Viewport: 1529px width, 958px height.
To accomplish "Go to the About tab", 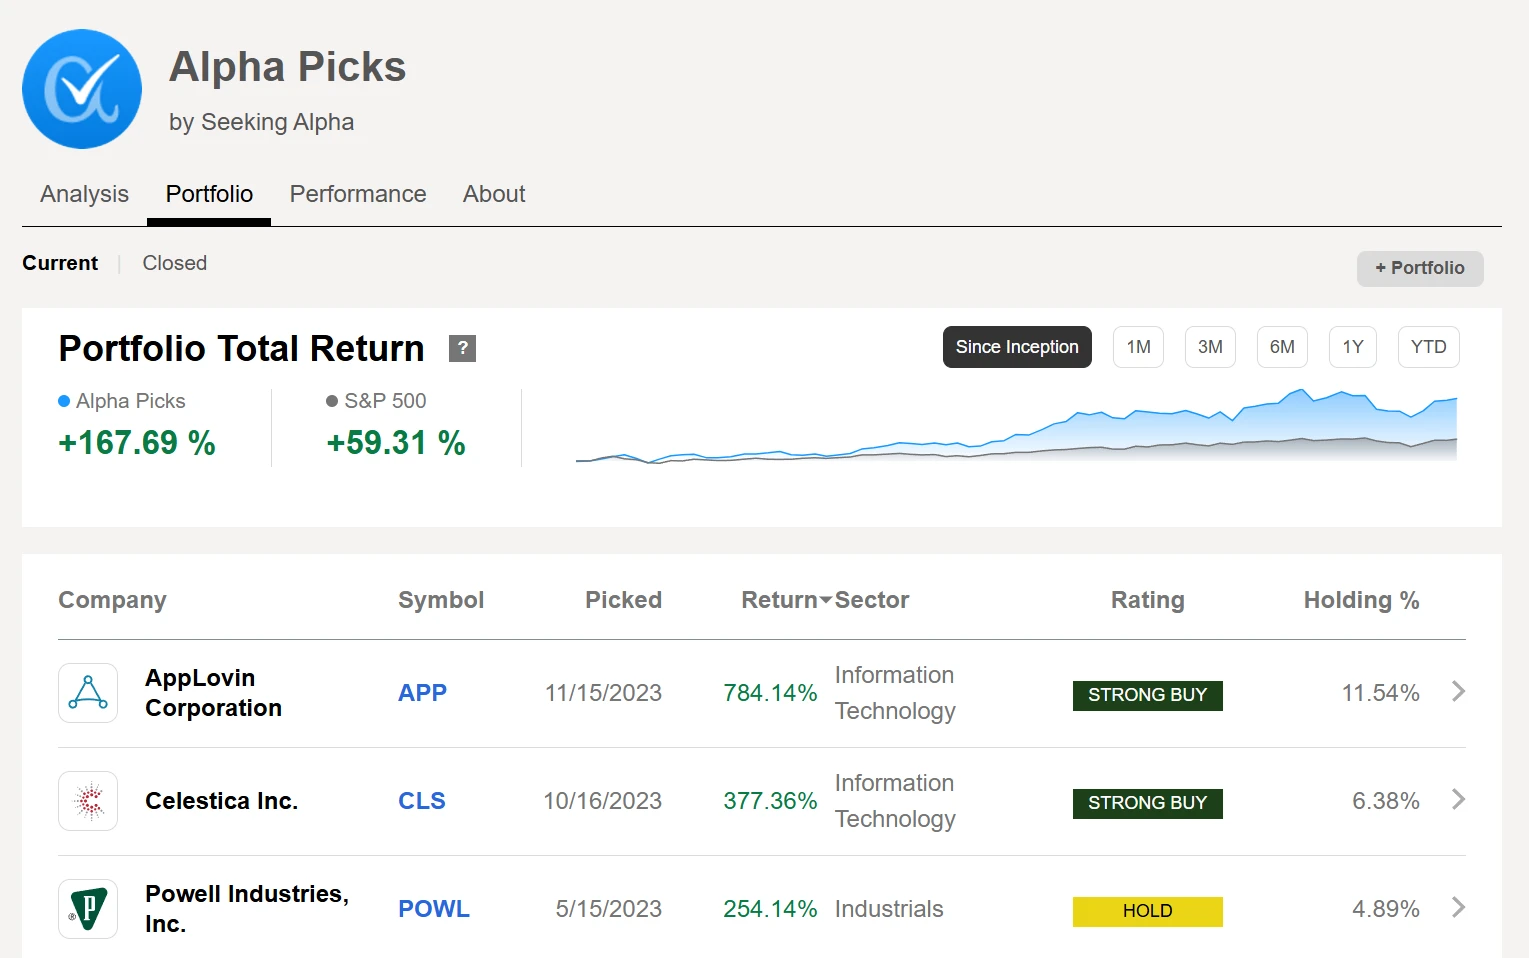I will (494, 194).
